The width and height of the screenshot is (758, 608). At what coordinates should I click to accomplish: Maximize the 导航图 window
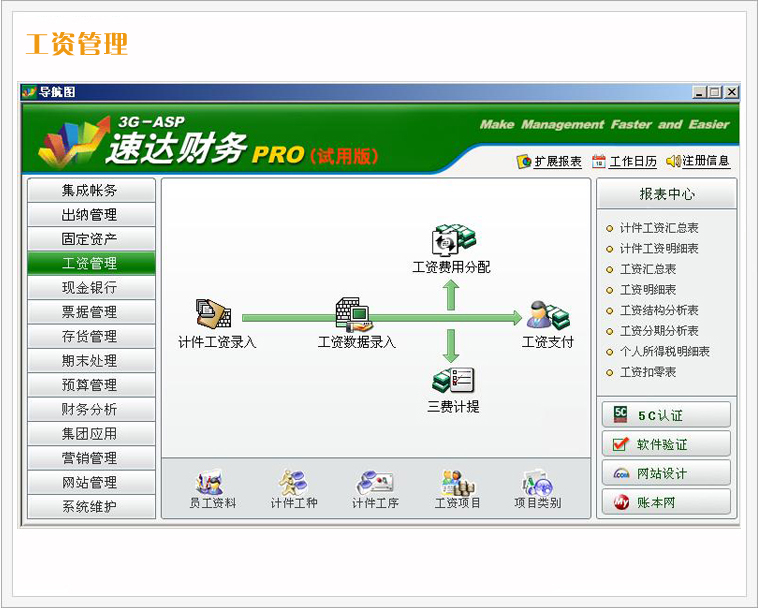(x=715, y=92)
